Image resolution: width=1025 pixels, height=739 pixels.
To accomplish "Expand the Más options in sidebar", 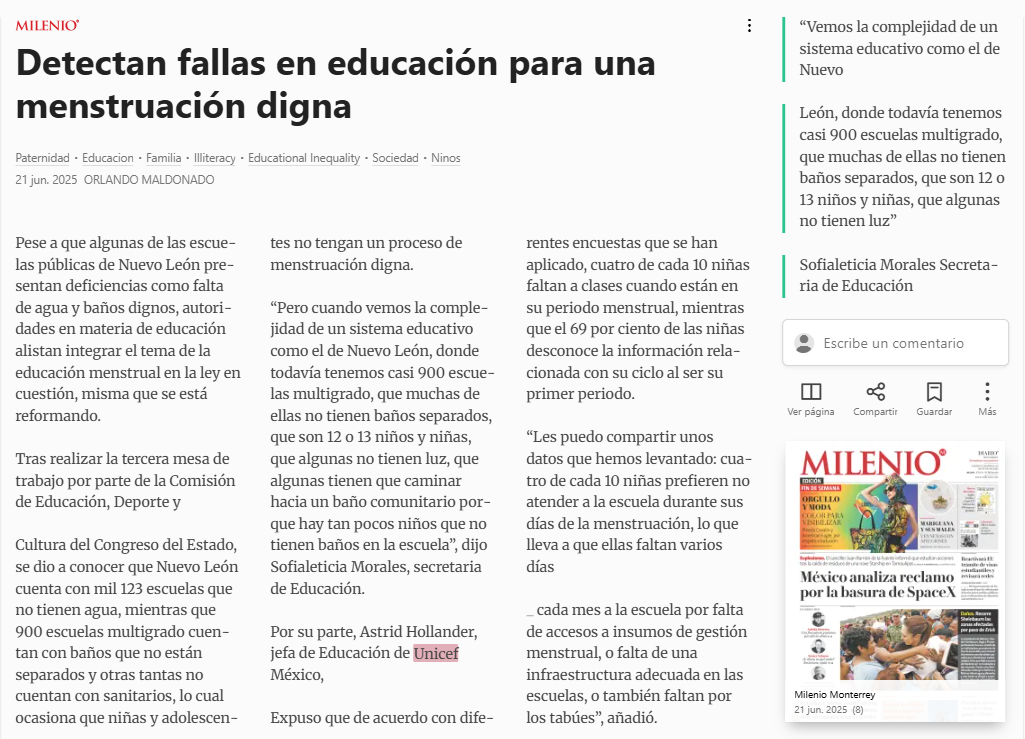I will tap(987, 392).
